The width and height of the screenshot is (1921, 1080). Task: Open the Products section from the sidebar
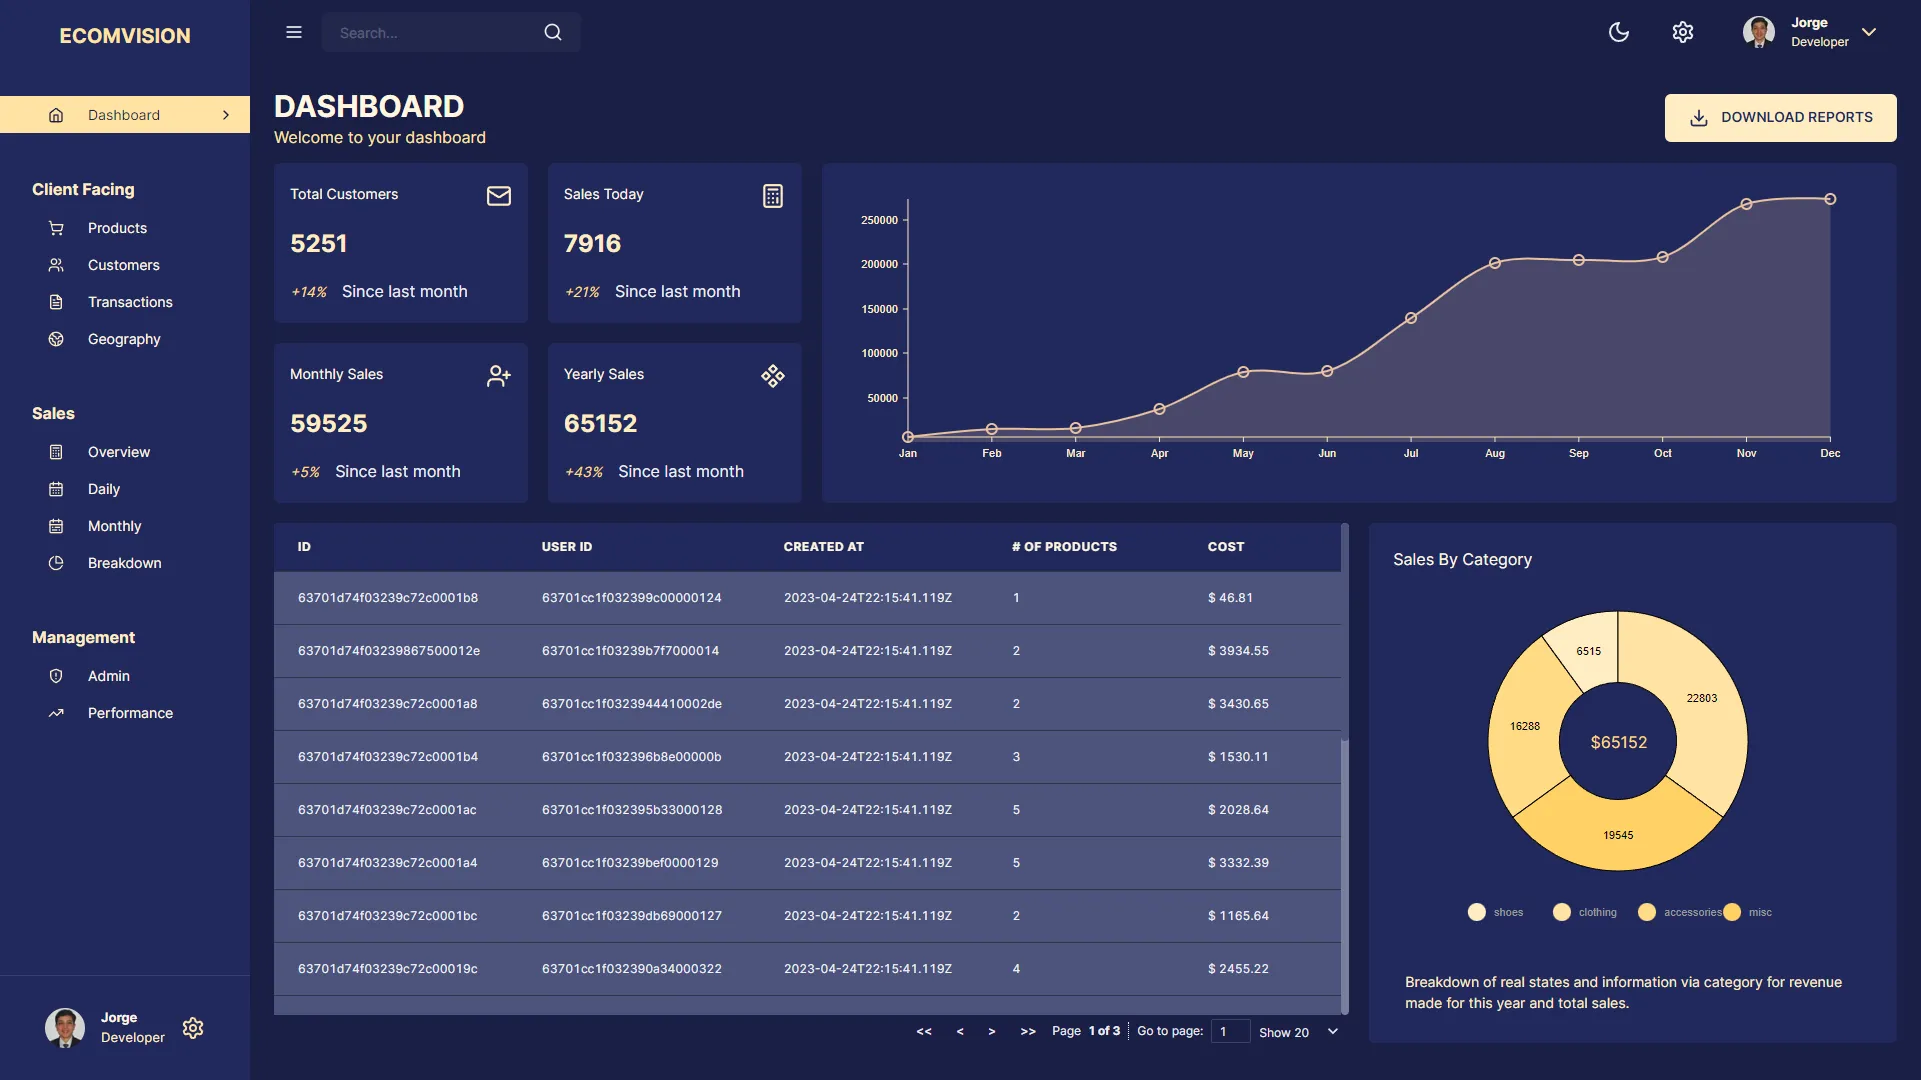[117, 228]
